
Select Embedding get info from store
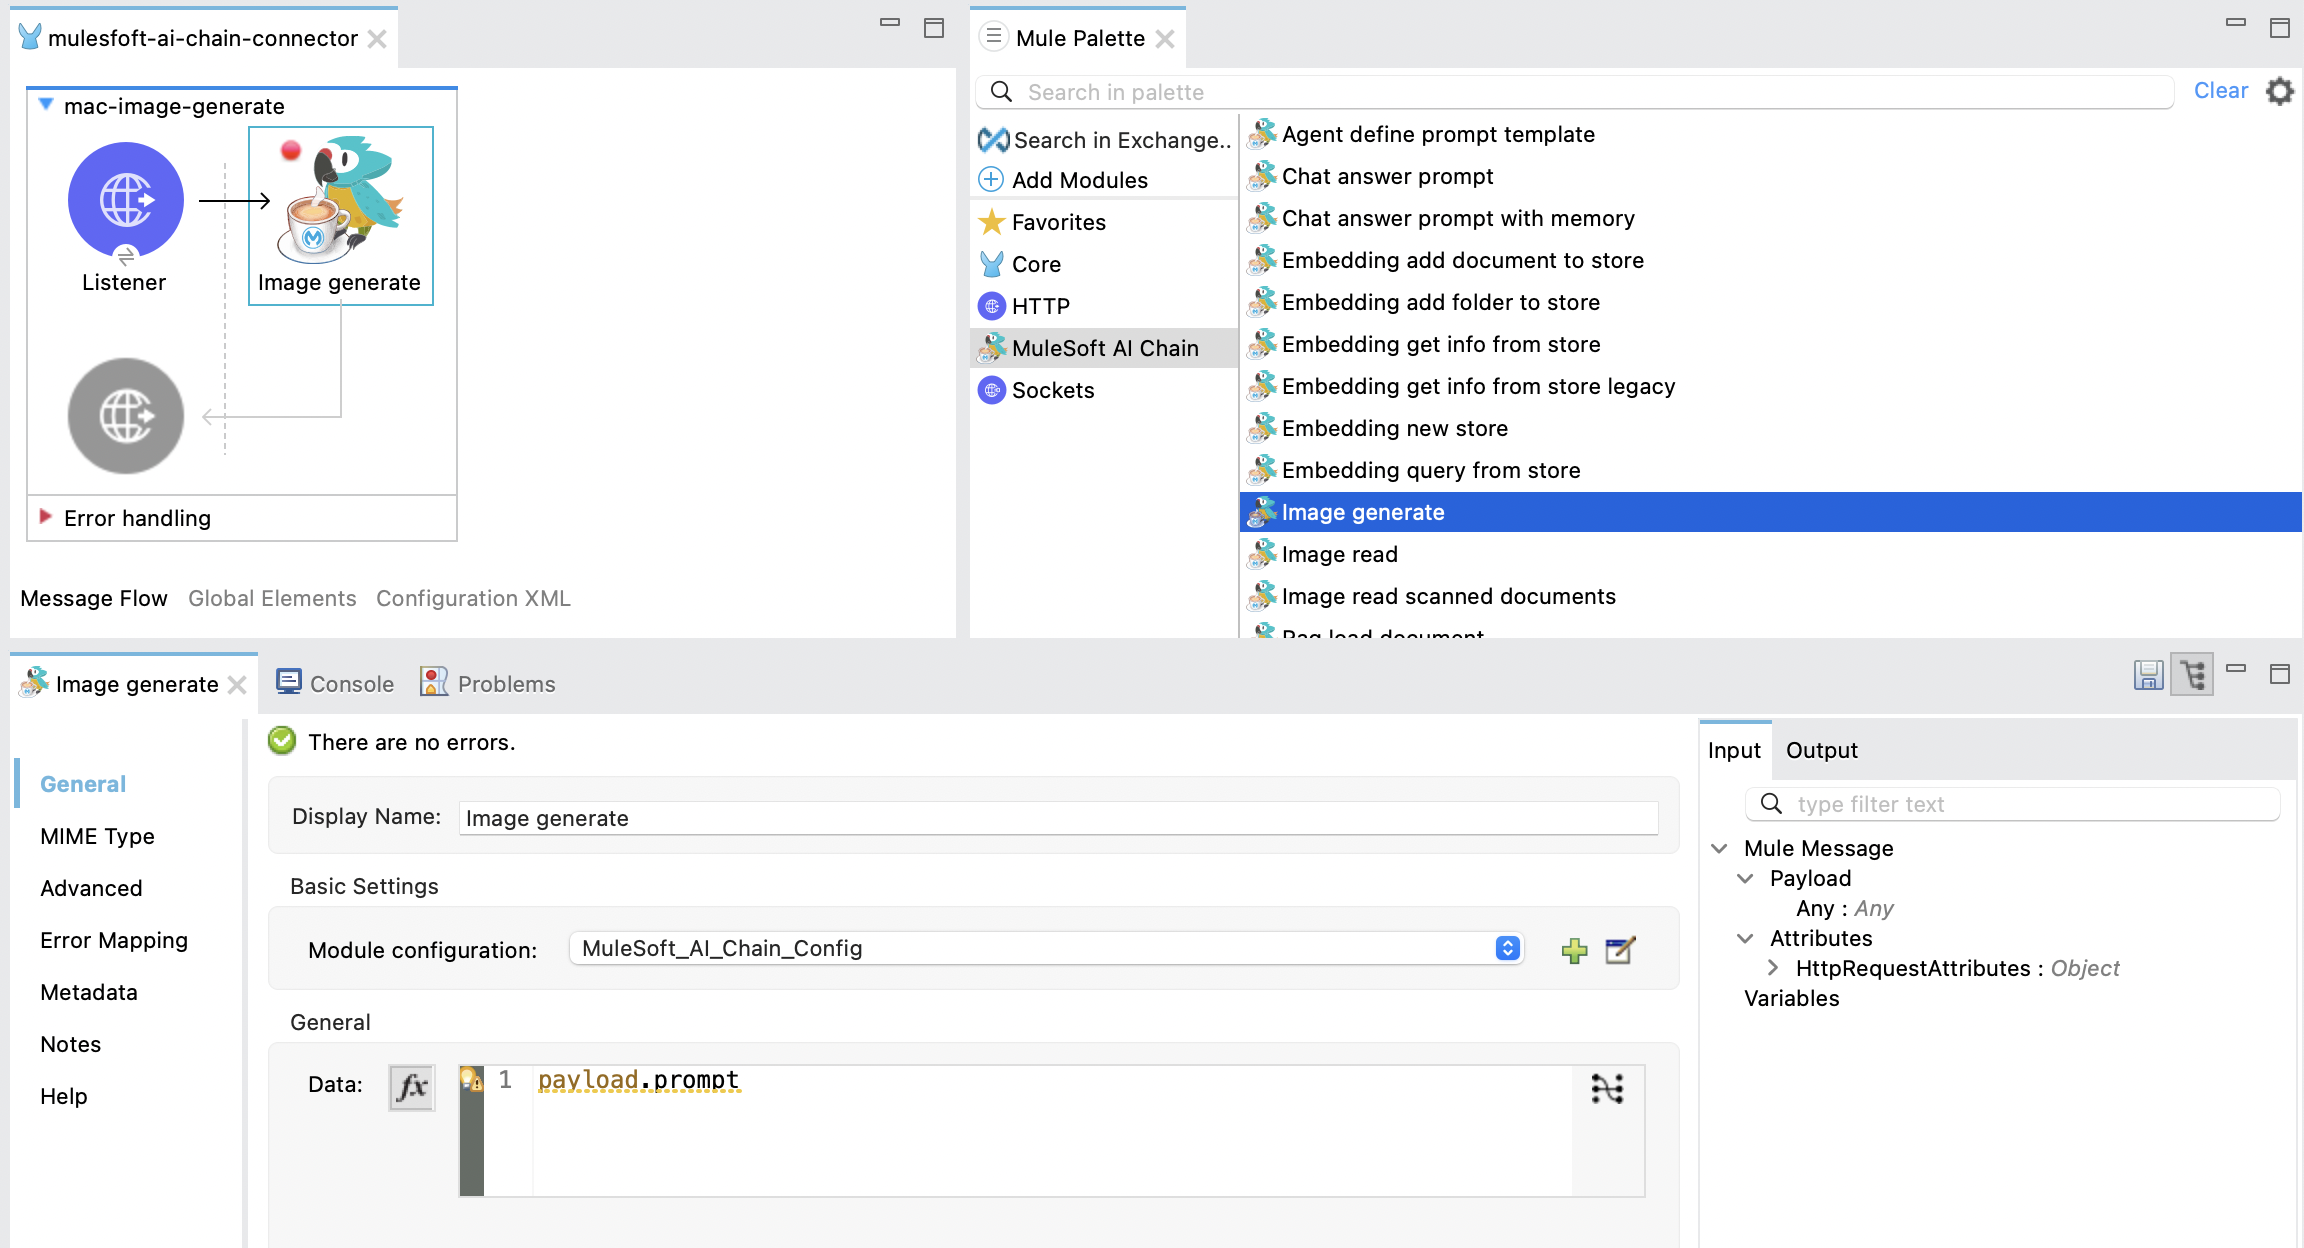pyautogui.click(x=1424, y=344)
